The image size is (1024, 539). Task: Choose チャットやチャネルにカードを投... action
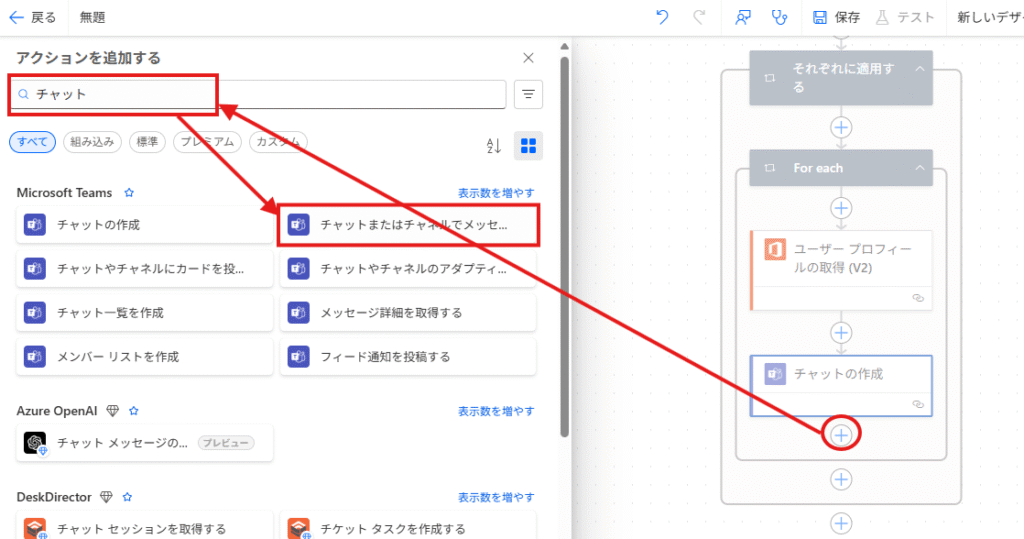coord(144,269)
